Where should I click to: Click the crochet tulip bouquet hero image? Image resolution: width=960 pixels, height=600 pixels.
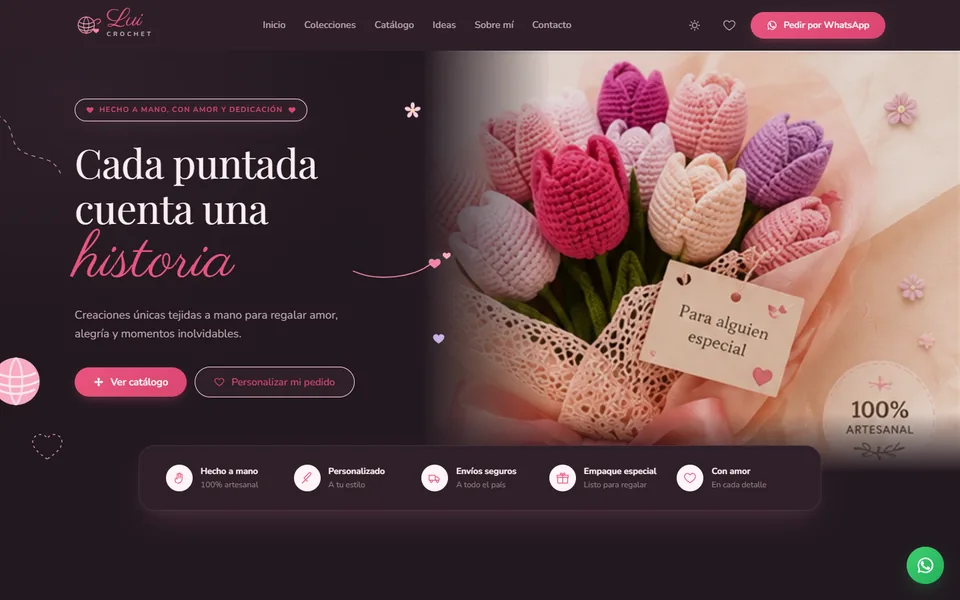point(692,248)
